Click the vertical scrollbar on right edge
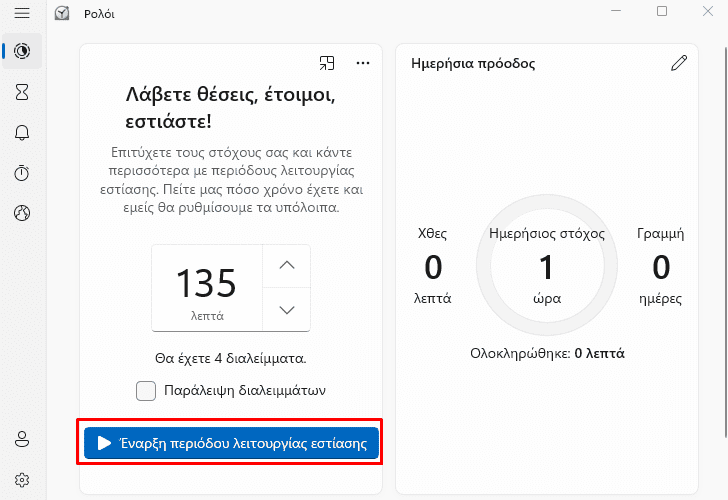The width and height of the screenshot is (728, 500). point(726,241)
